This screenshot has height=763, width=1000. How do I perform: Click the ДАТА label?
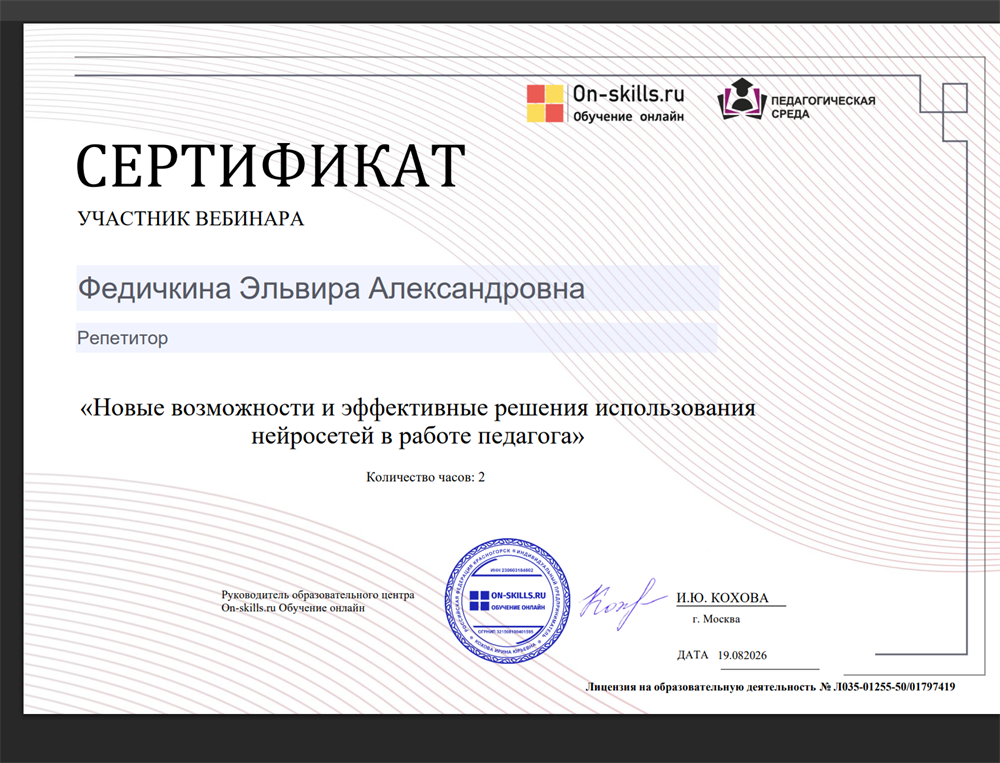693,655
